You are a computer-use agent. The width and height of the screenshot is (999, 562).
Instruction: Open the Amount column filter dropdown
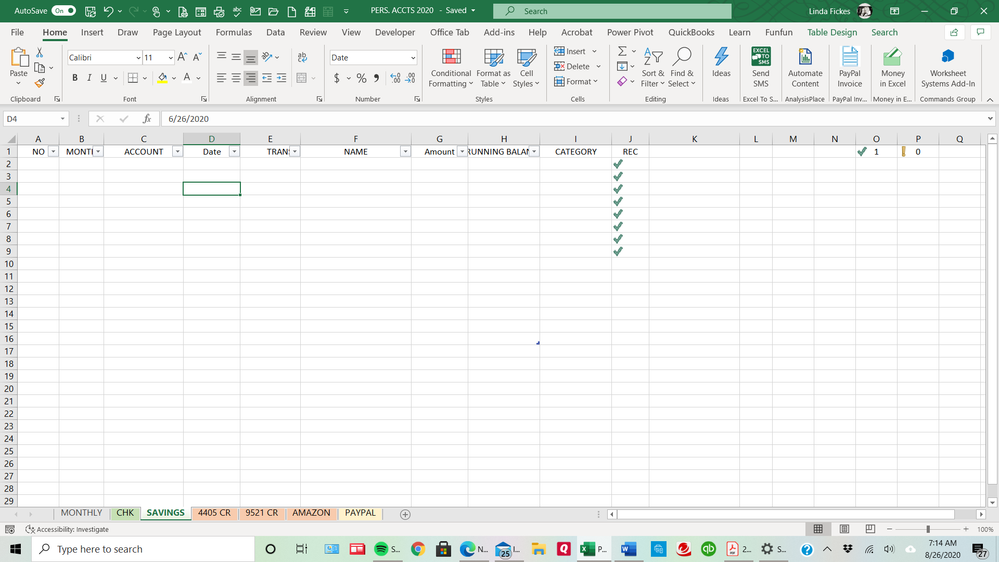[x=461, y=152]
